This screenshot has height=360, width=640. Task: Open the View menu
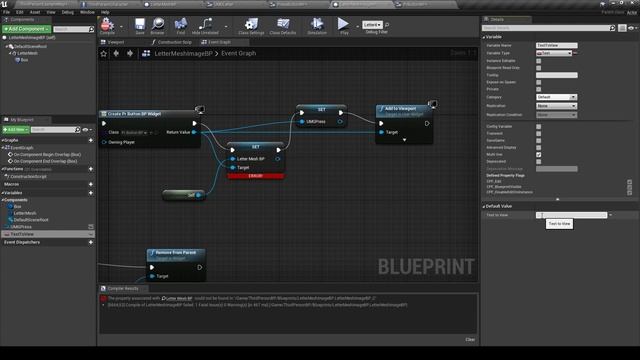pos(51,12)
